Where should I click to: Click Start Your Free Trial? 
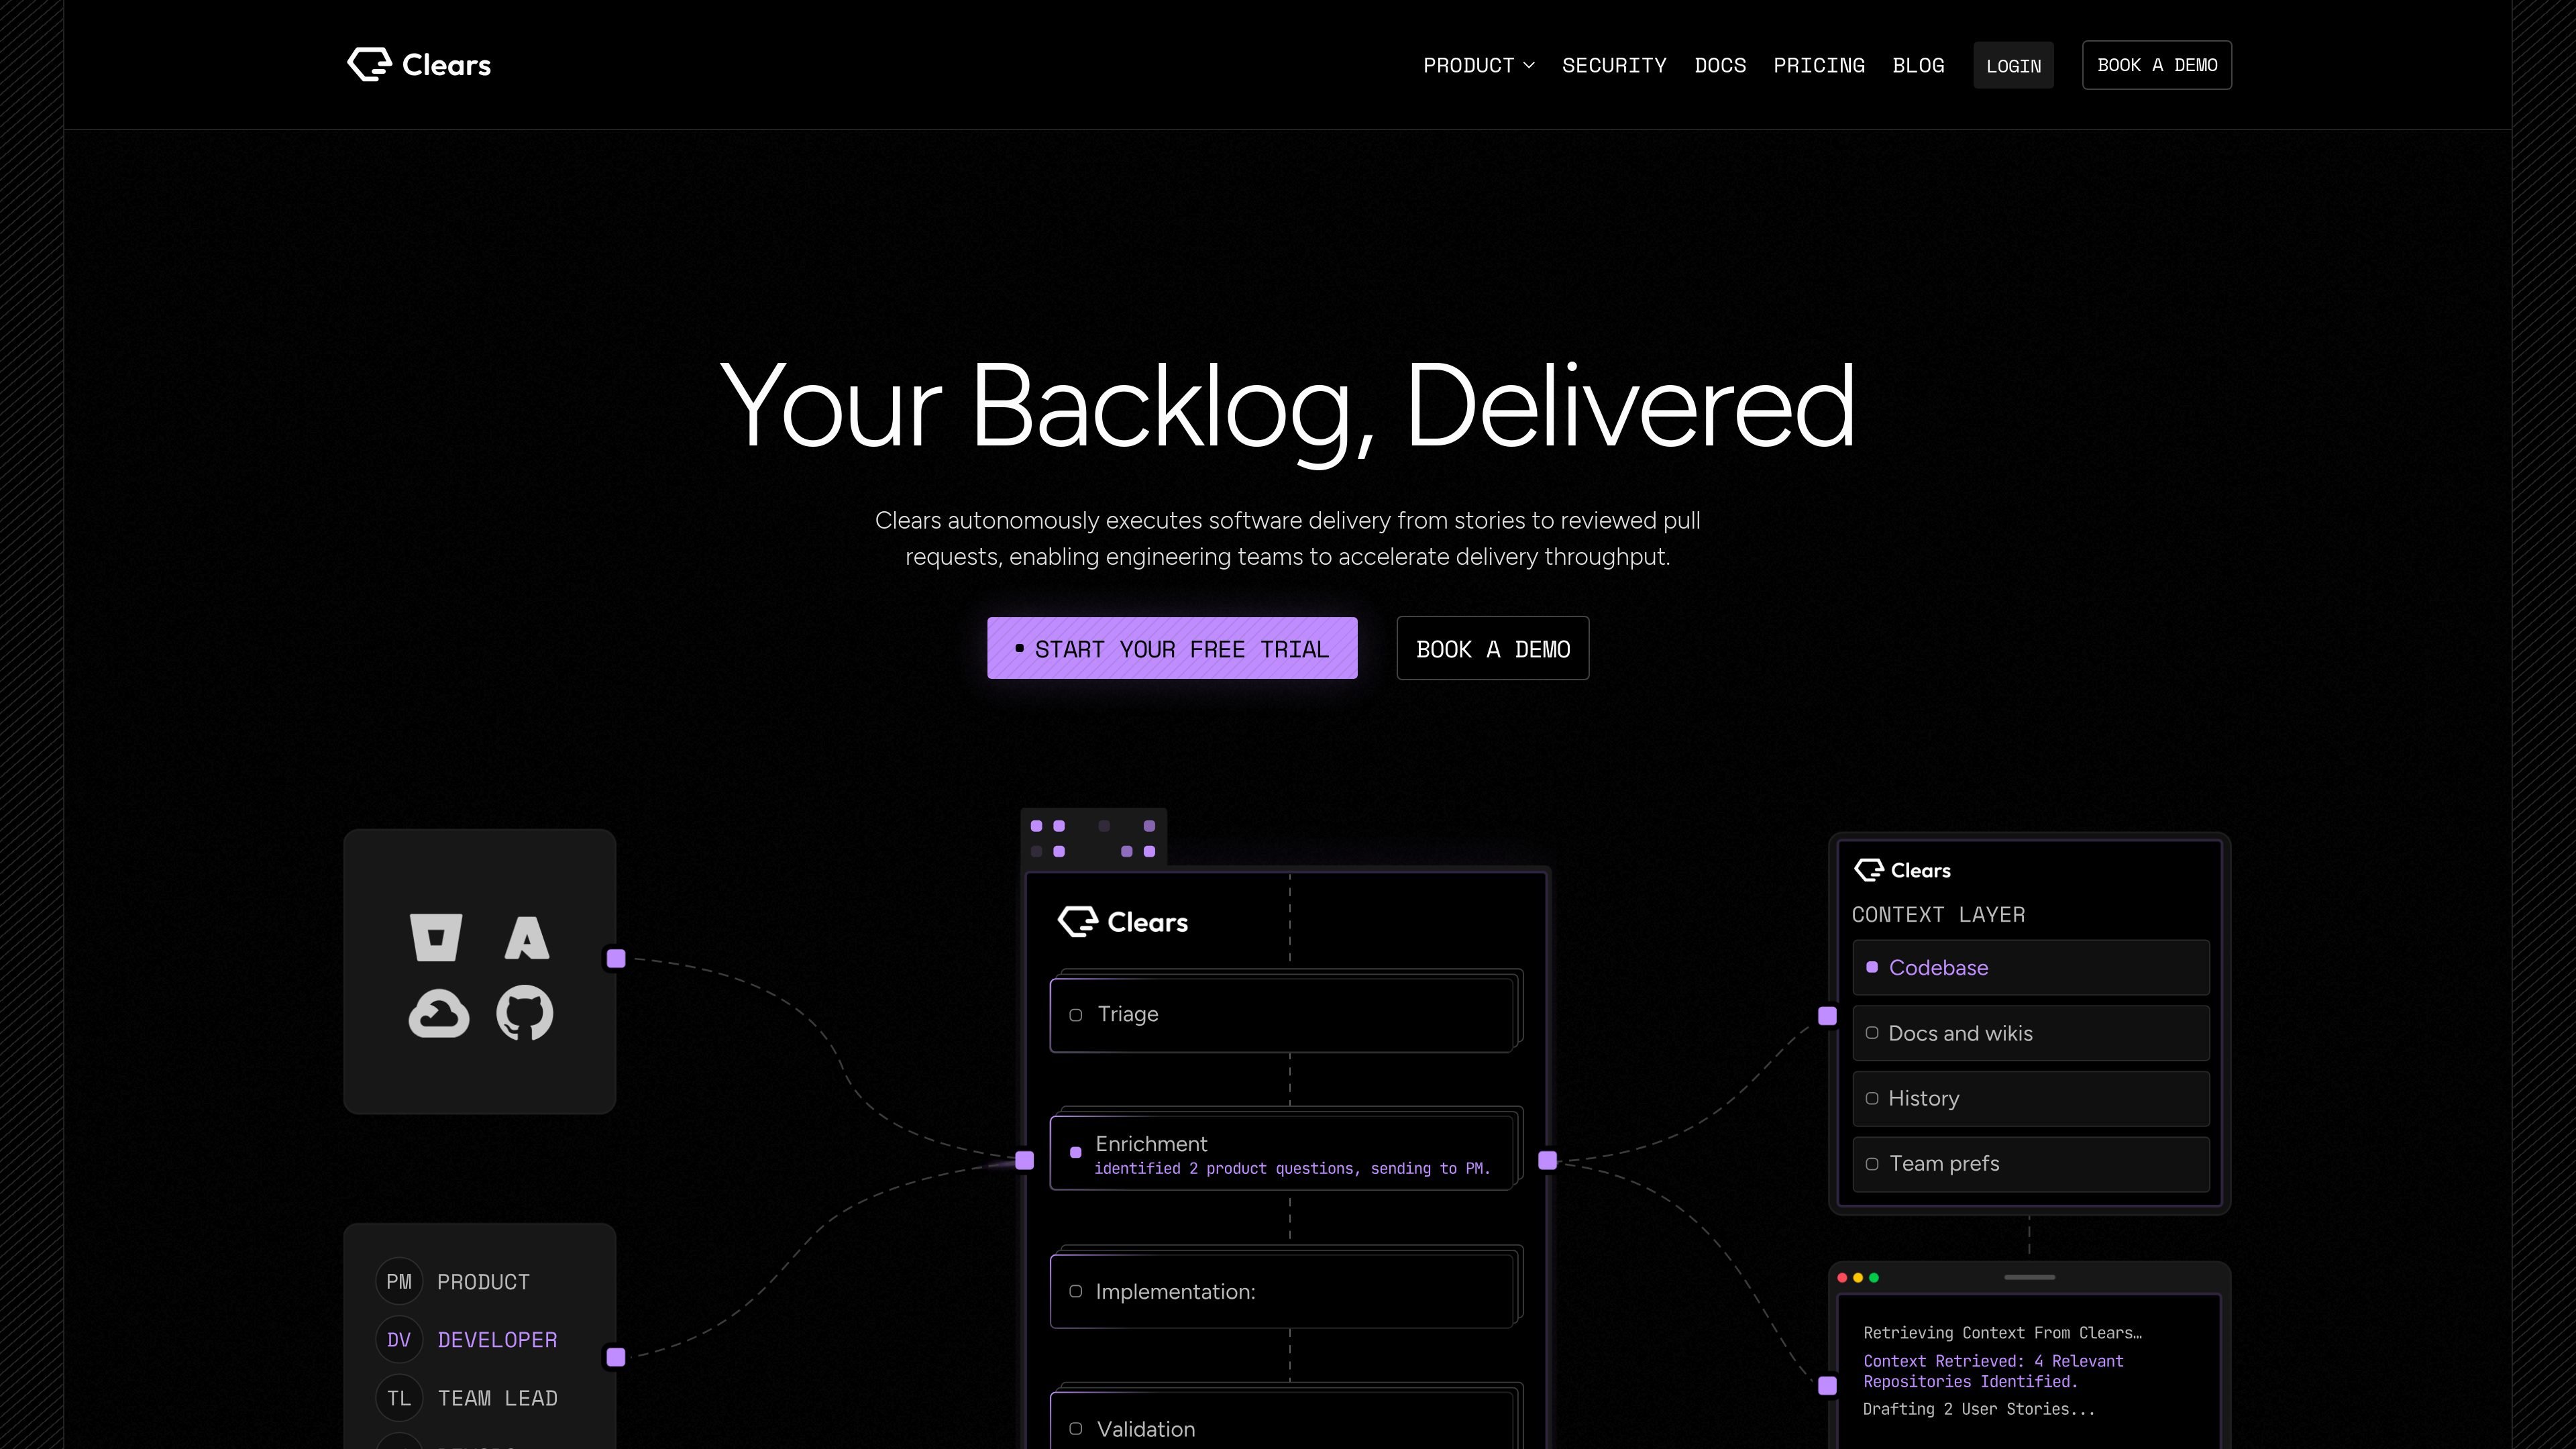tap(1172, 648)
